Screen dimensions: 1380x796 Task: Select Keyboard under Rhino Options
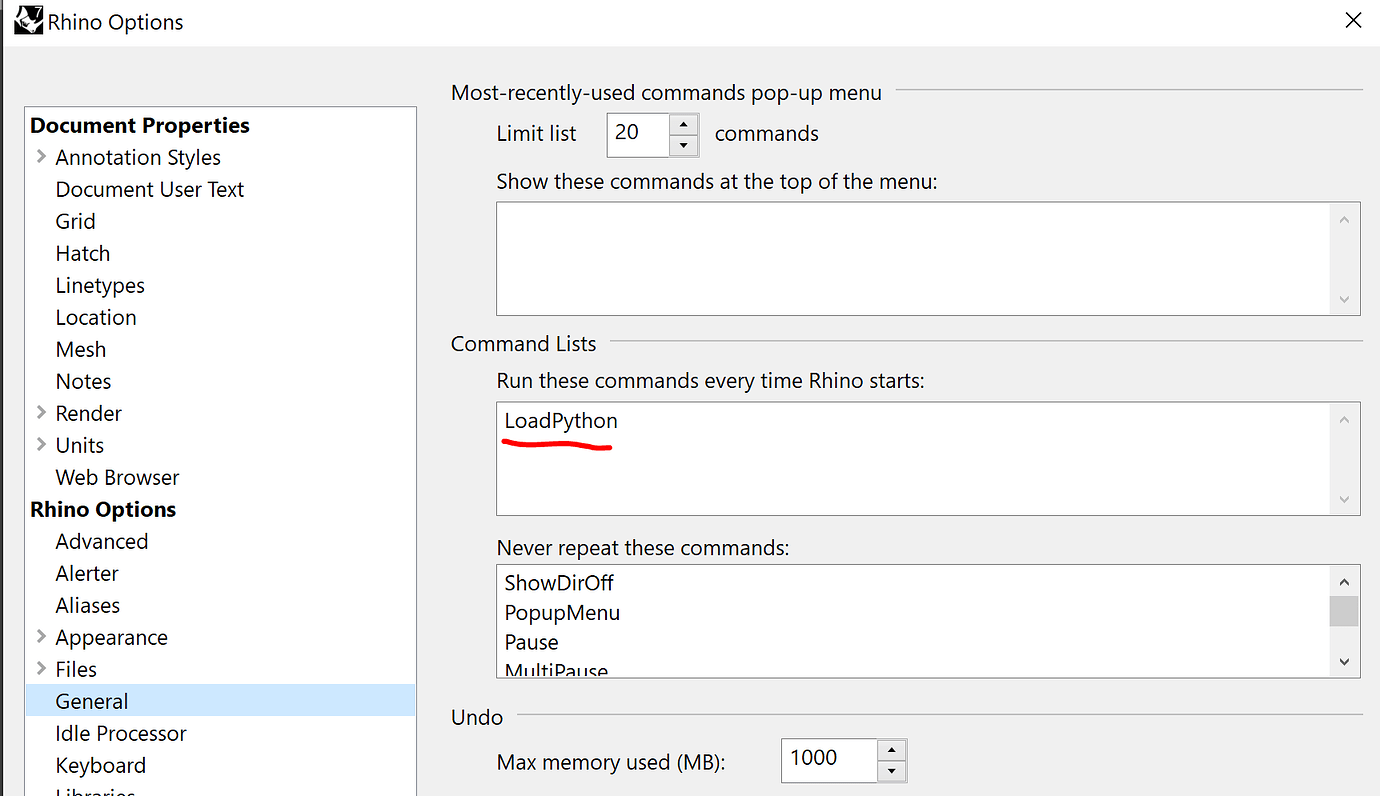click(100, 765)
